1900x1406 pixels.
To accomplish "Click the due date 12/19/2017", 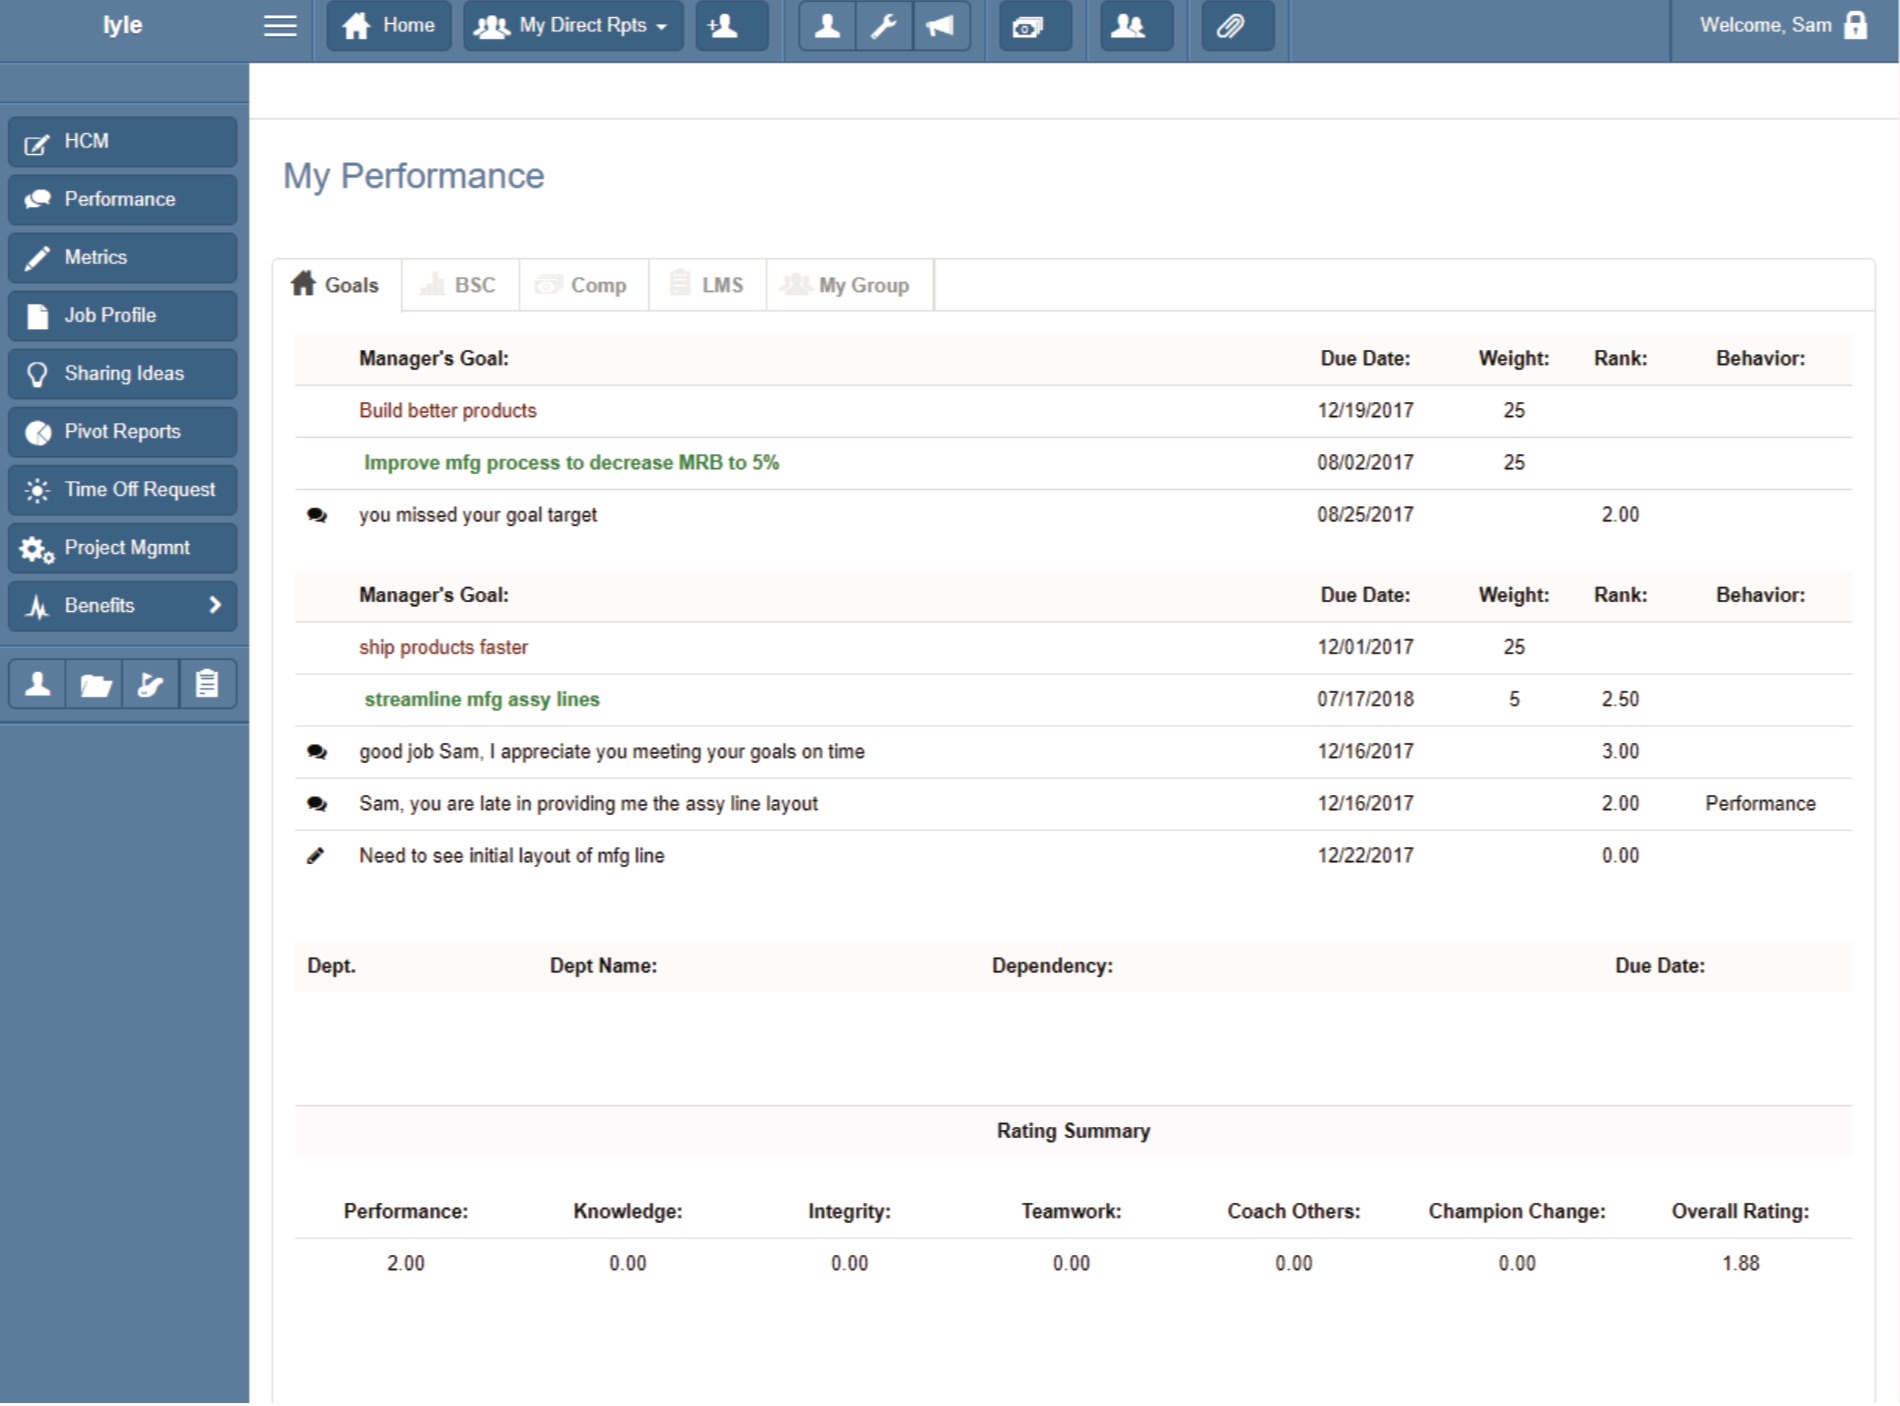I will click(1365, 411).
